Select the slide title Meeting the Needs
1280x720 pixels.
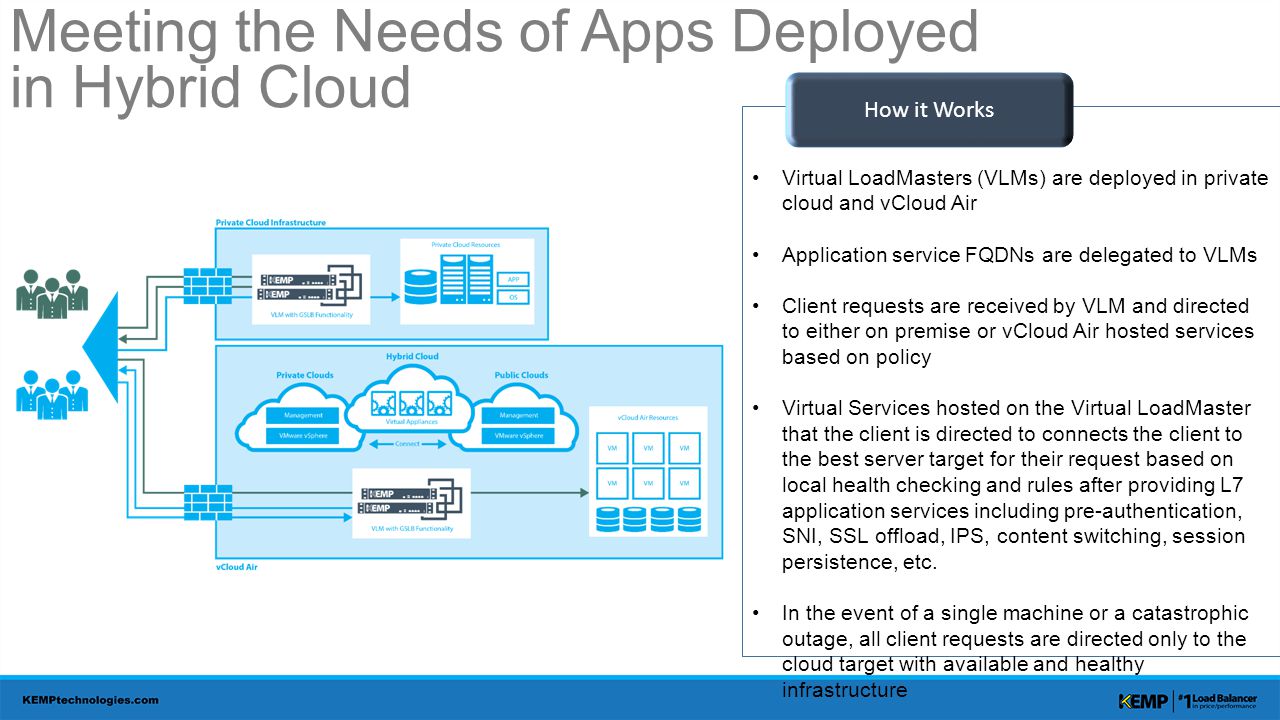click(x=494, y=59)
